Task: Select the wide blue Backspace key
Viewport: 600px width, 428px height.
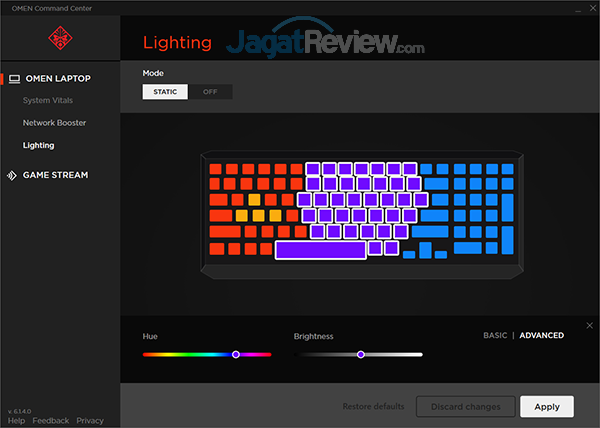Action: coord(436,184)
